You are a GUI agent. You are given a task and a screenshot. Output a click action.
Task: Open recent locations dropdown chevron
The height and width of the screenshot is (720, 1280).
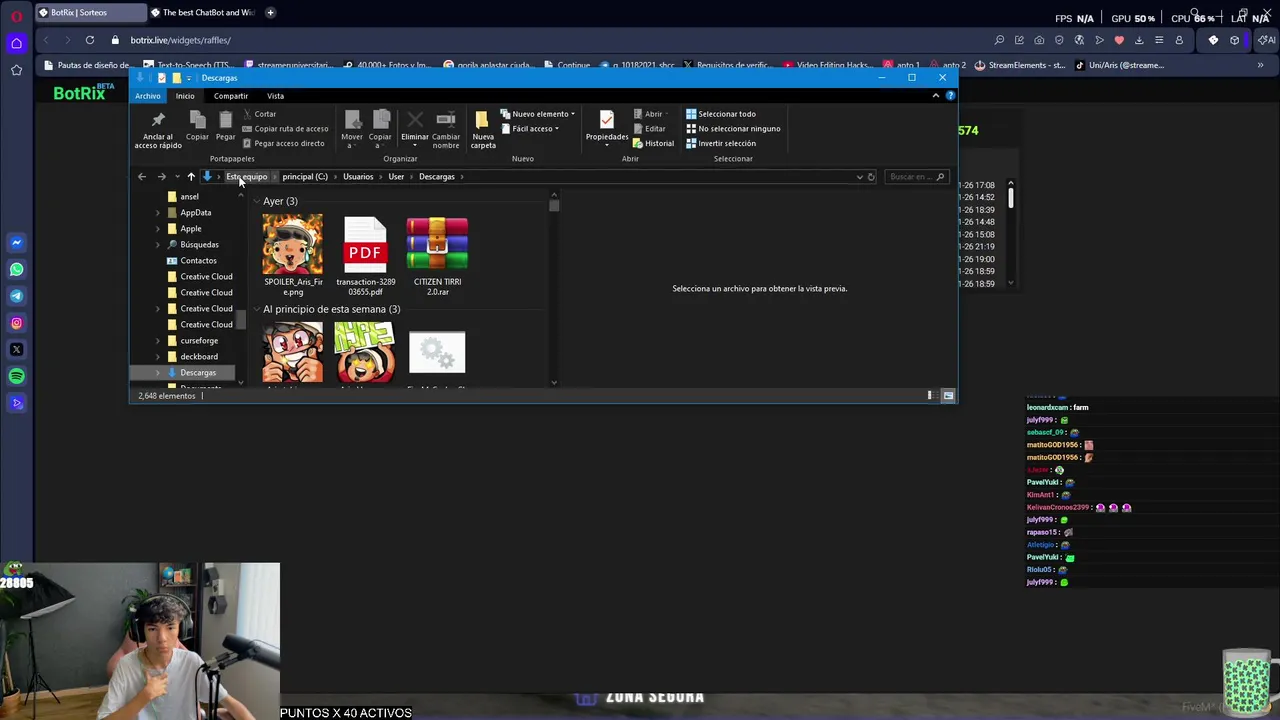[177, 177]
